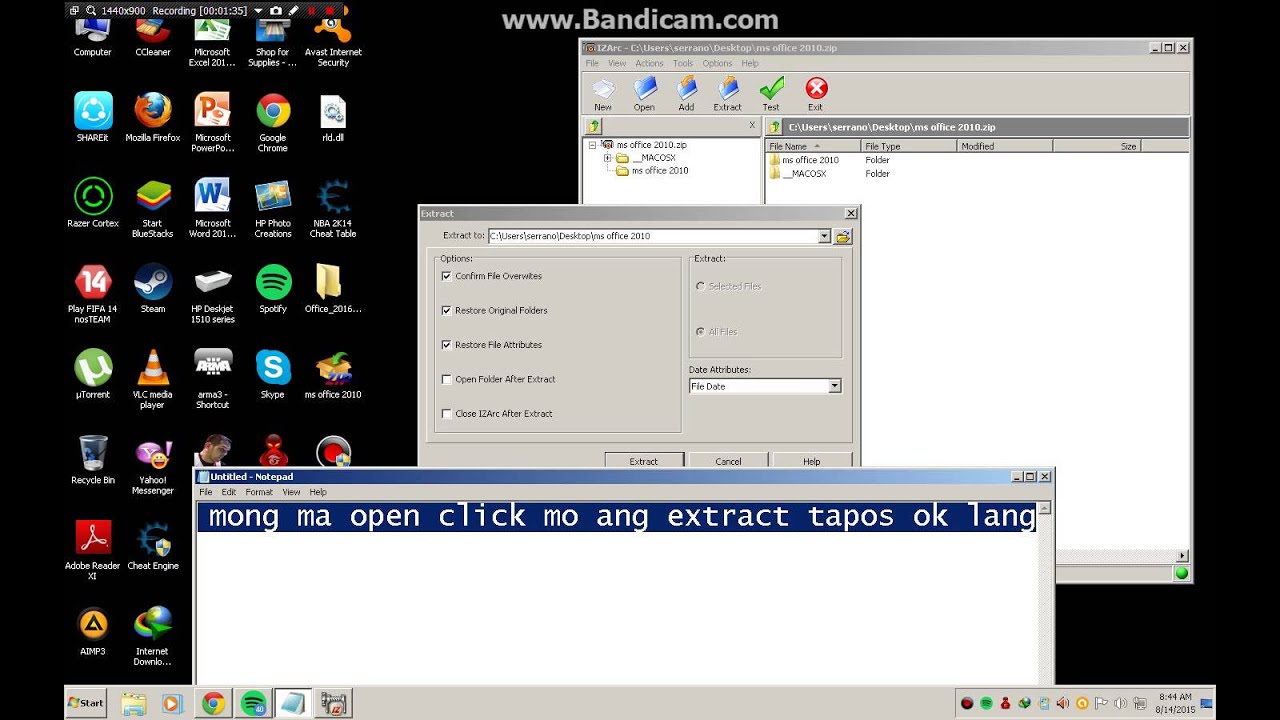Open the Extract to path dropdown arrow
Viewport: 1280px width, 720px height.
tap(824, 236)
